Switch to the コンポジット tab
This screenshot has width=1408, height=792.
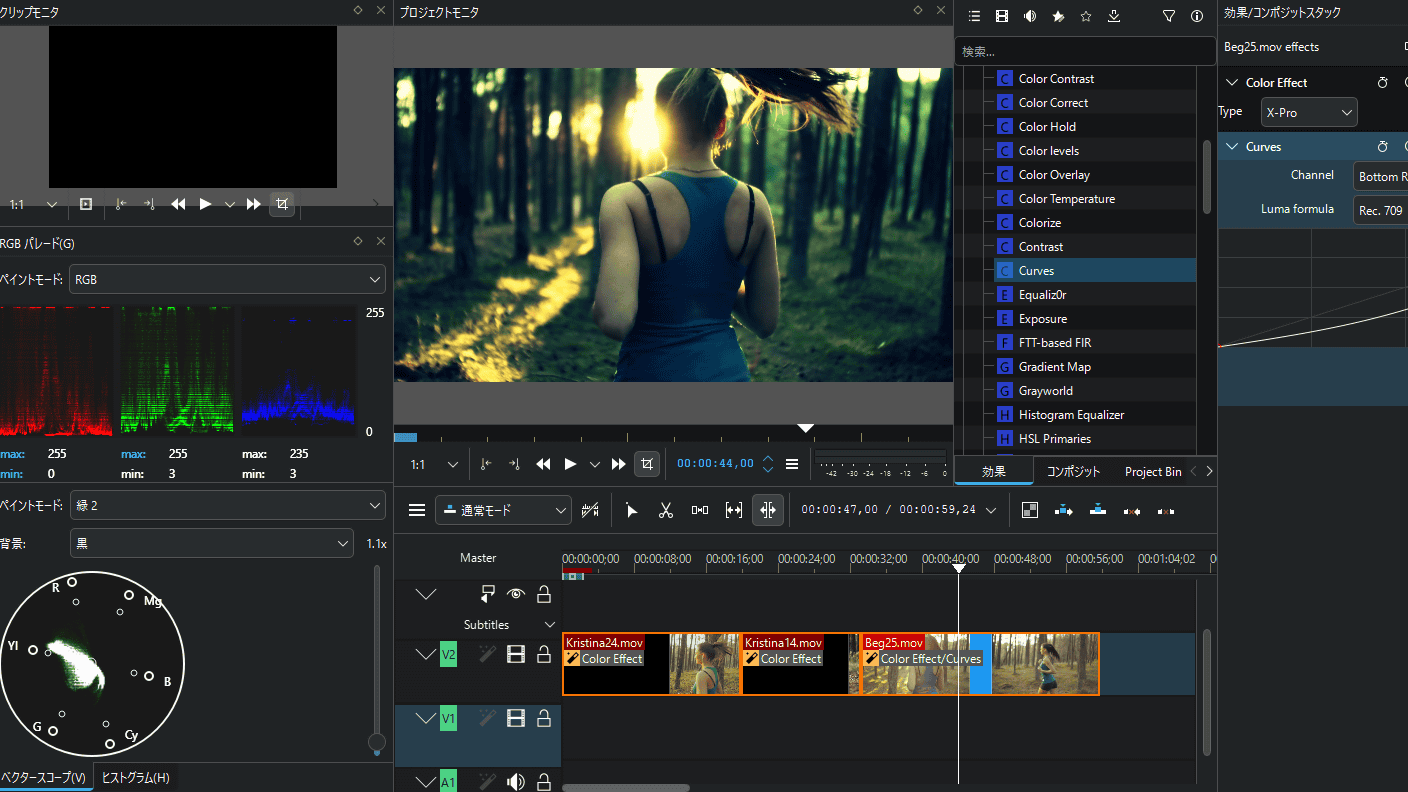[x=1073, y=472]
